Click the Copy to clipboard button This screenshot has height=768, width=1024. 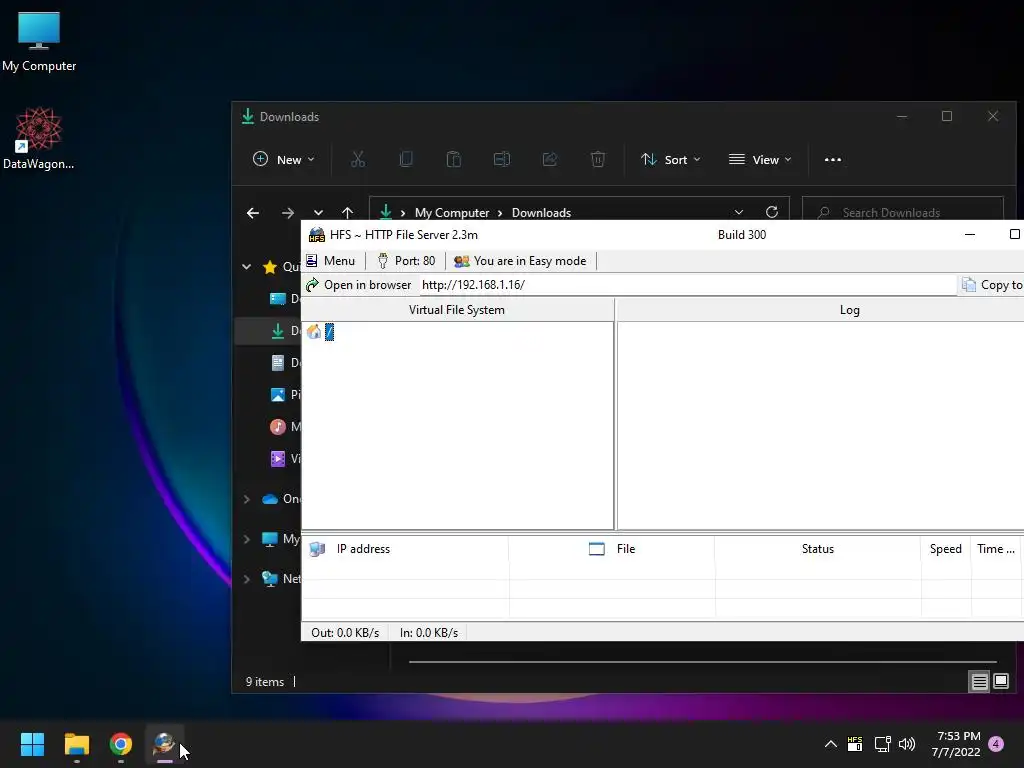pos(992,285)
